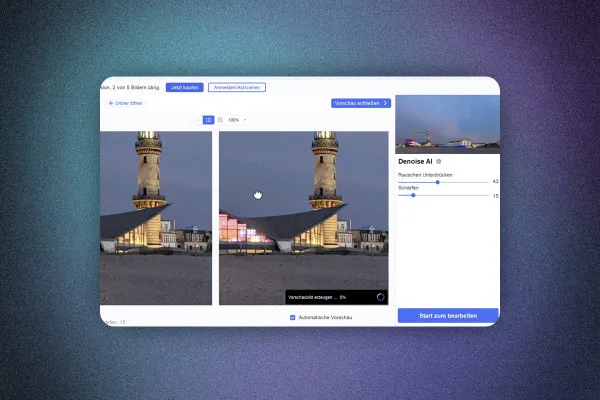Click the spinning progress indicator icon
Screen dimensions: 600x400
[380, 297]
